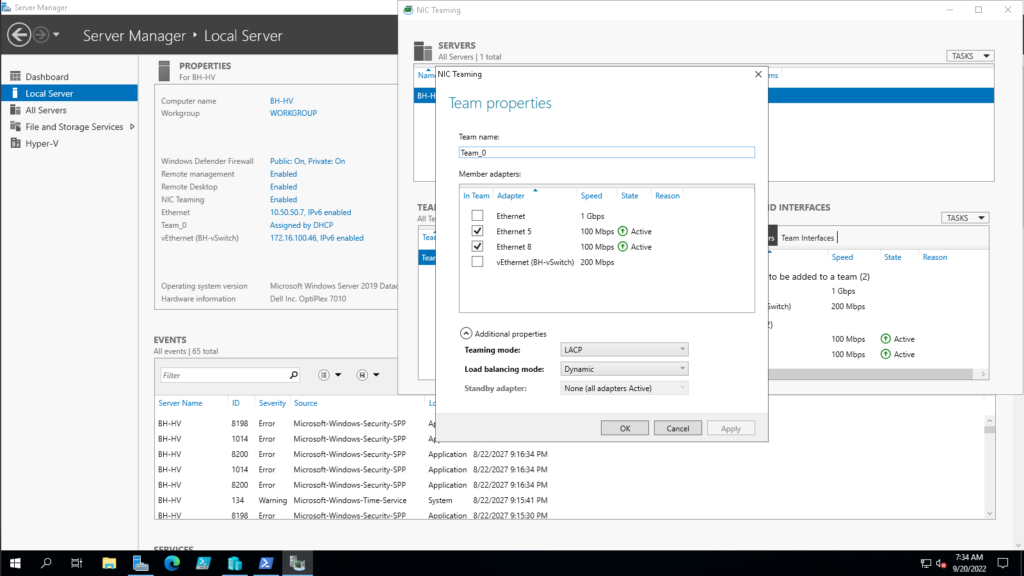Click the Ethernet 5 Active state icon
Screen dimensions: 1024x576
click(x=622, y=231)
